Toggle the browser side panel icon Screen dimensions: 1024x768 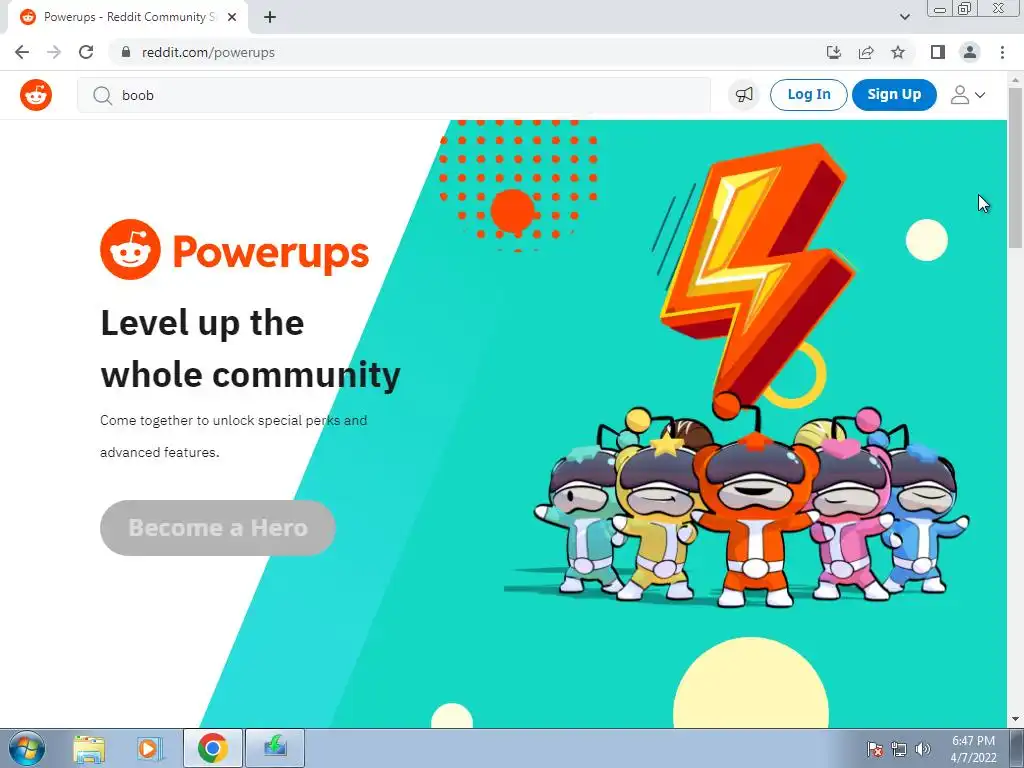[938, 52]
